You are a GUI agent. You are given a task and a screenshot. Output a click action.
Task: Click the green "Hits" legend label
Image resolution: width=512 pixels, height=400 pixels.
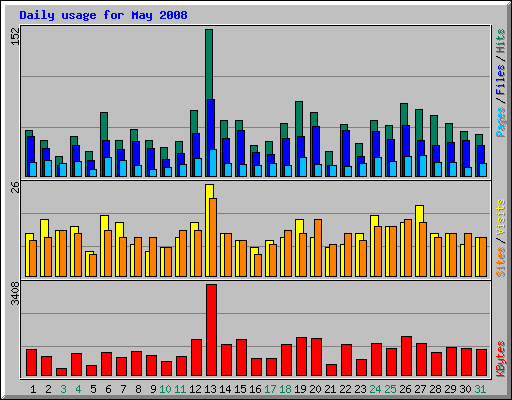coord(501,41)
